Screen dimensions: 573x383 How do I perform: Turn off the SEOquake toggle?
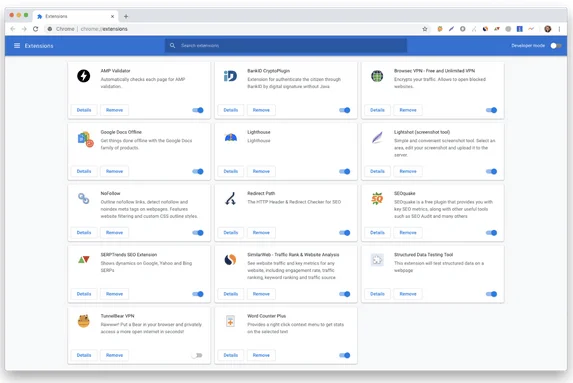point(492,233)
